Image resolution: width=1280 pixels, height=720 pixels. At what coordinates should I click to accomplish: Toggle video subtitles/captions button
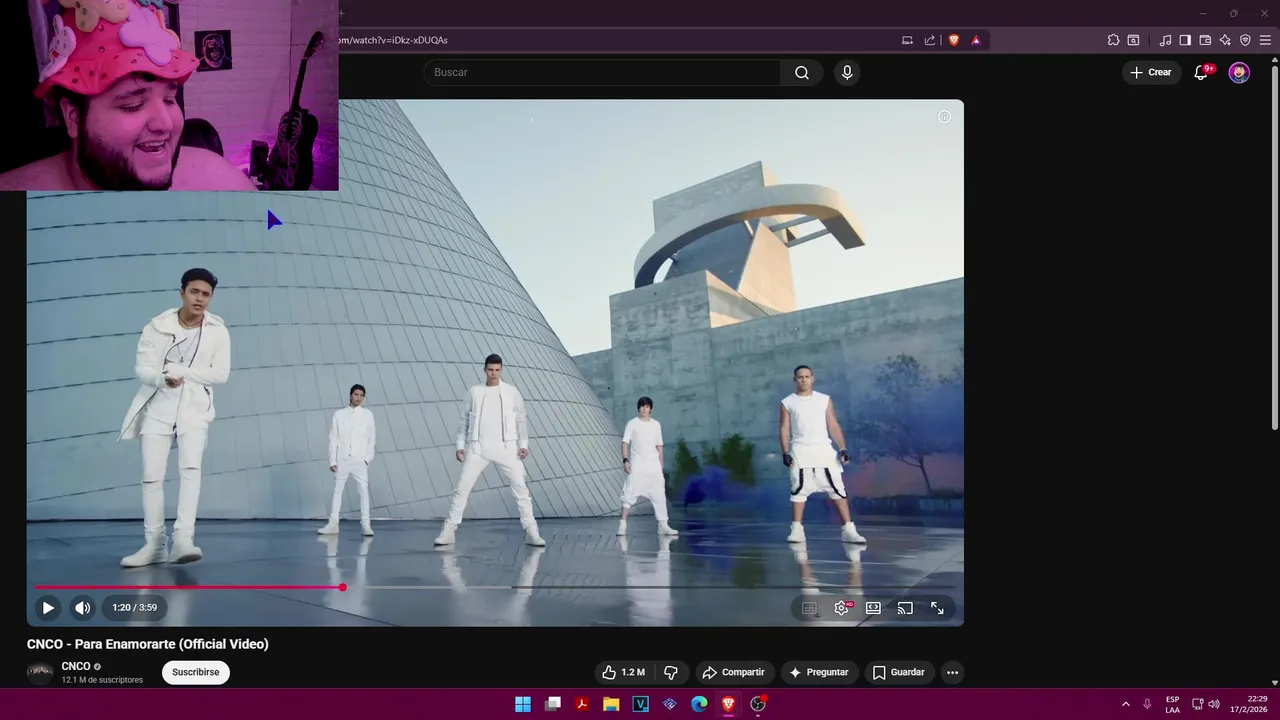click(x=810, y=608)
